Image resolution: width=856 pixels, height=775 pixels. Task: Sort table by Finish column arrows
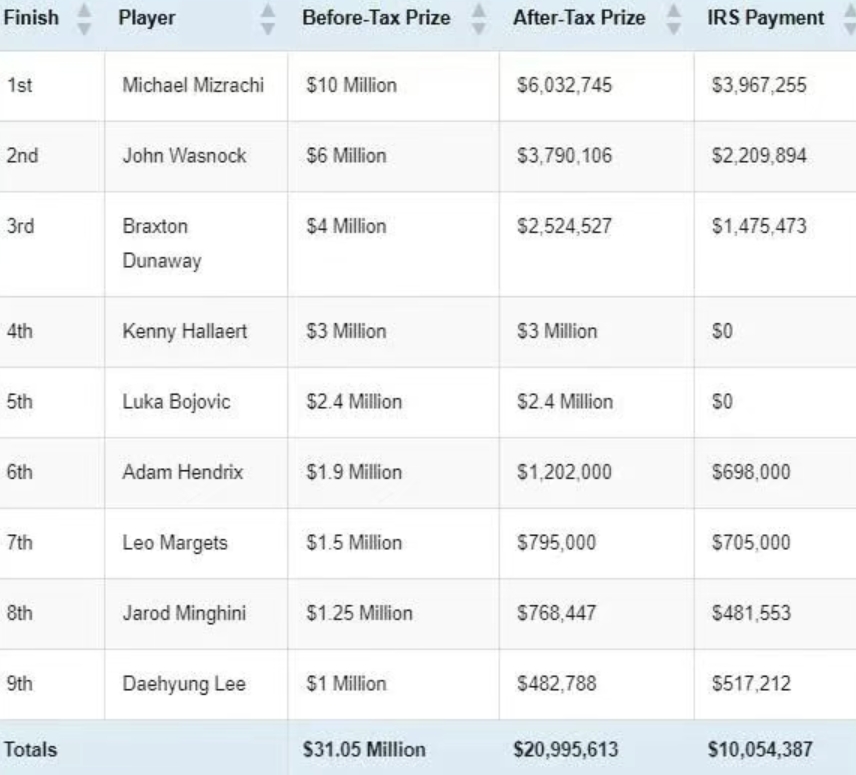coord(84,19)
